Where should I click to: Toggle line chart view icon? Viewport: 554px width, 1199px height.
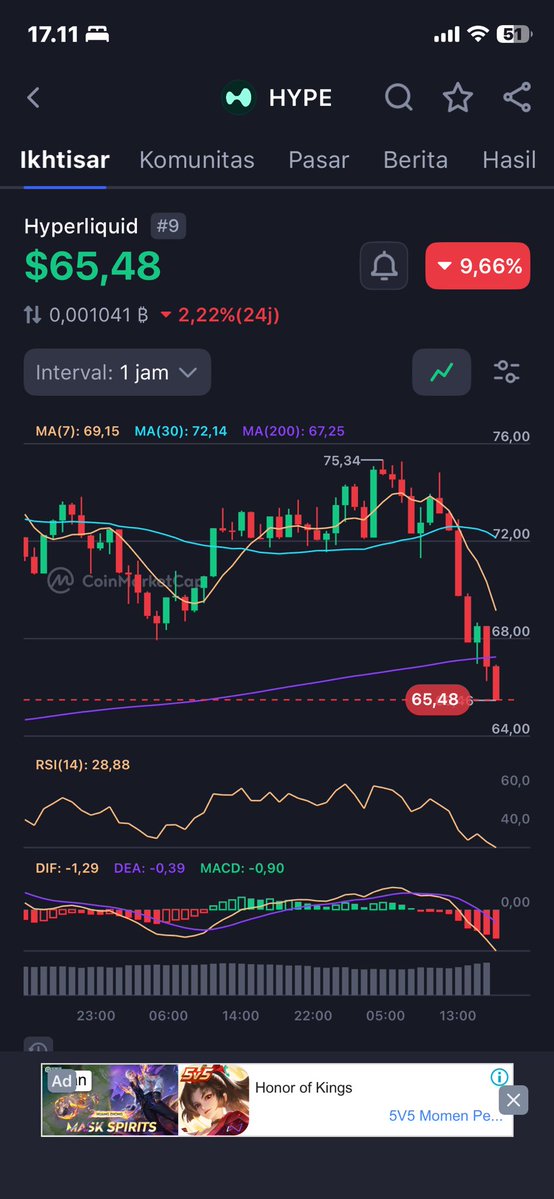(442, 372)
